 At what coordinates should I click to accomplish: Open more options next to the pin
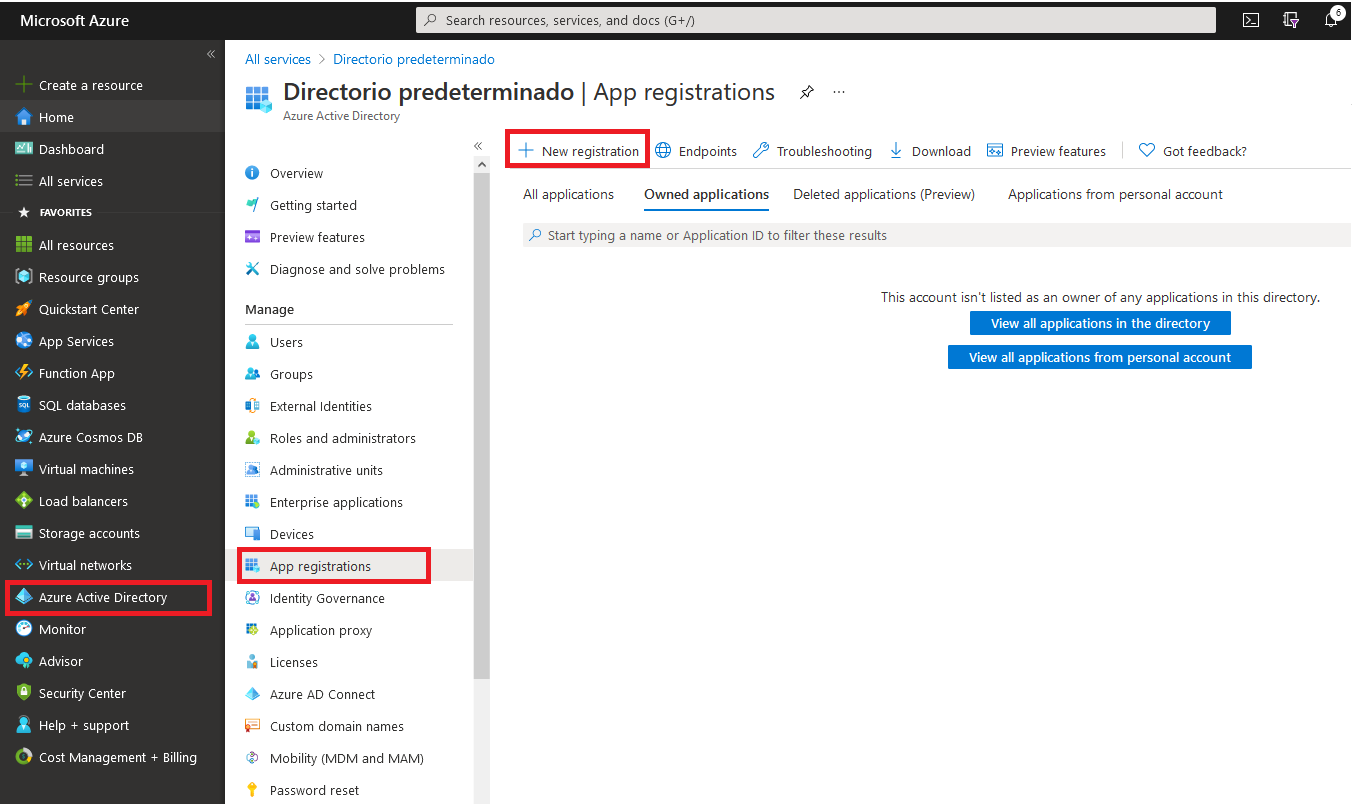pyautogui.click(x=838, y=91)
